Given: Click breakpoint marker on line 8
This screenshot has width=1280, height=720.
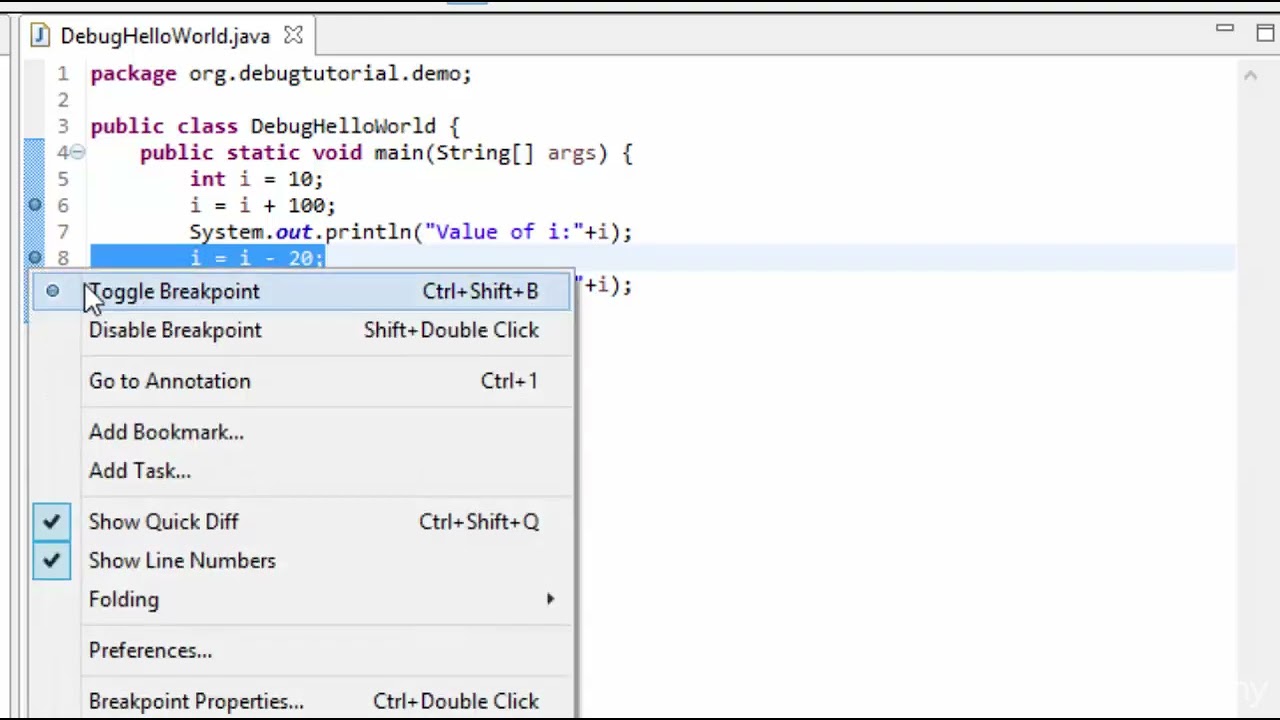Looking at the screenshot, I should point(34,258).
